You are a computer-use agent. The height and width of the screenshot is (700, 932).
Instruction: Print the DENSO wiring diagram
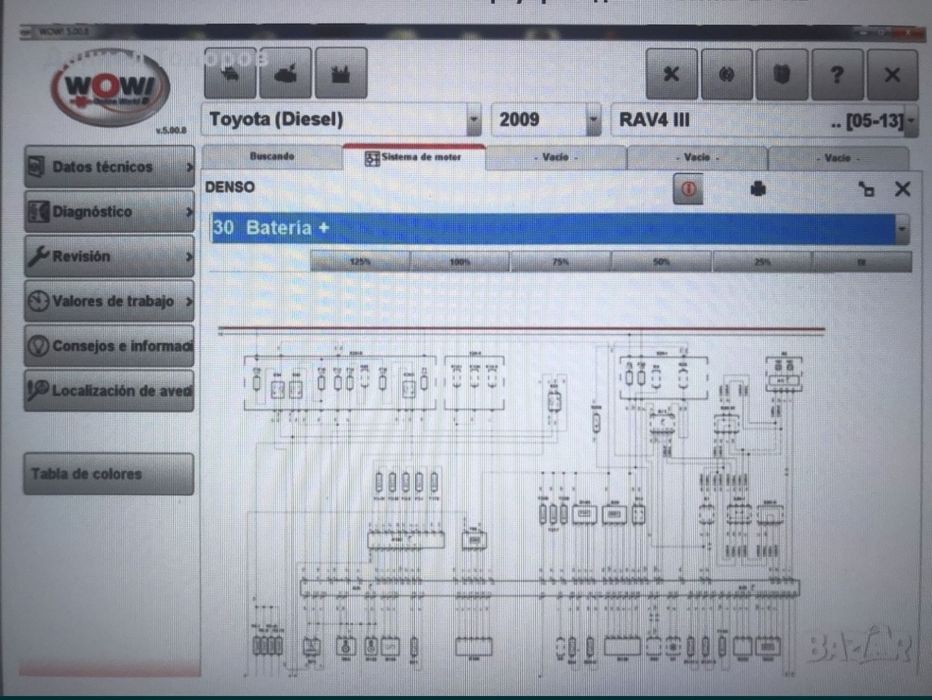758,189
